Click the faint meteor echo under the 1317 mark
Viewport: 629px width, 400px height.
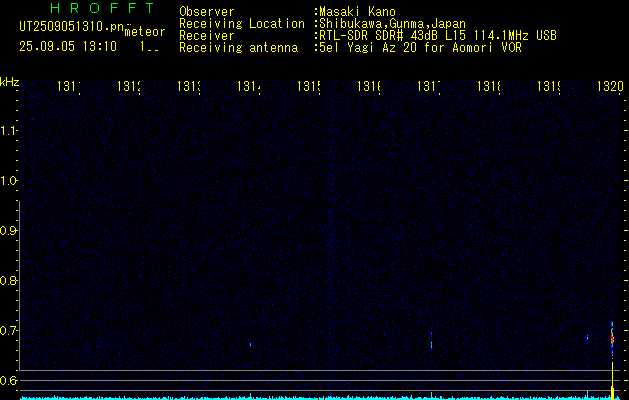pos(431,341)
